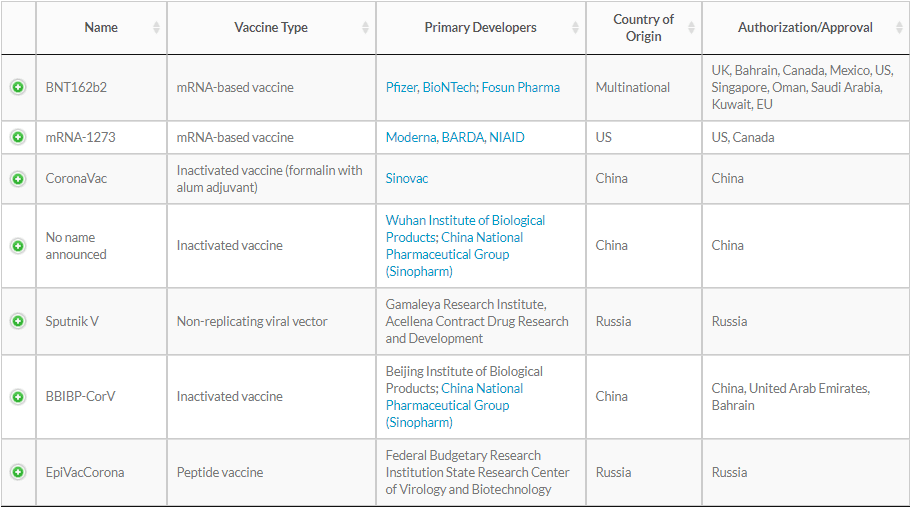
Task: Sort by Country of Origin arrows
Action: click(x=691, y=27)
